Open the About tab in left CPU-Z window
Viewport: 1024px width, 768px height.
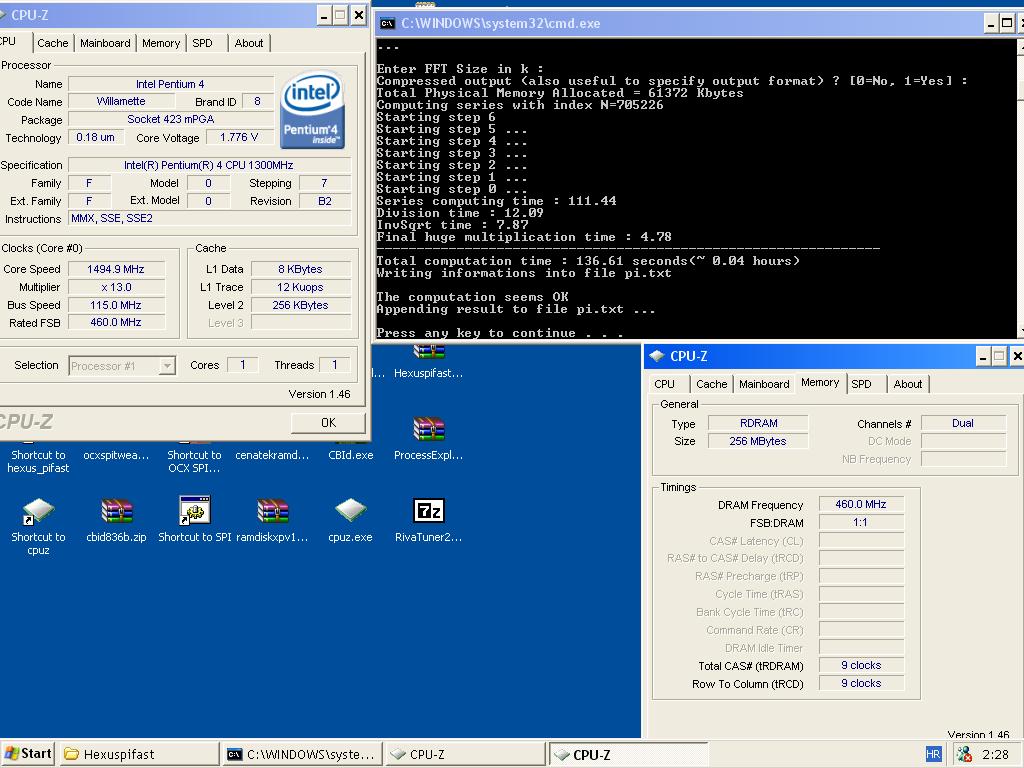(249, 43)
